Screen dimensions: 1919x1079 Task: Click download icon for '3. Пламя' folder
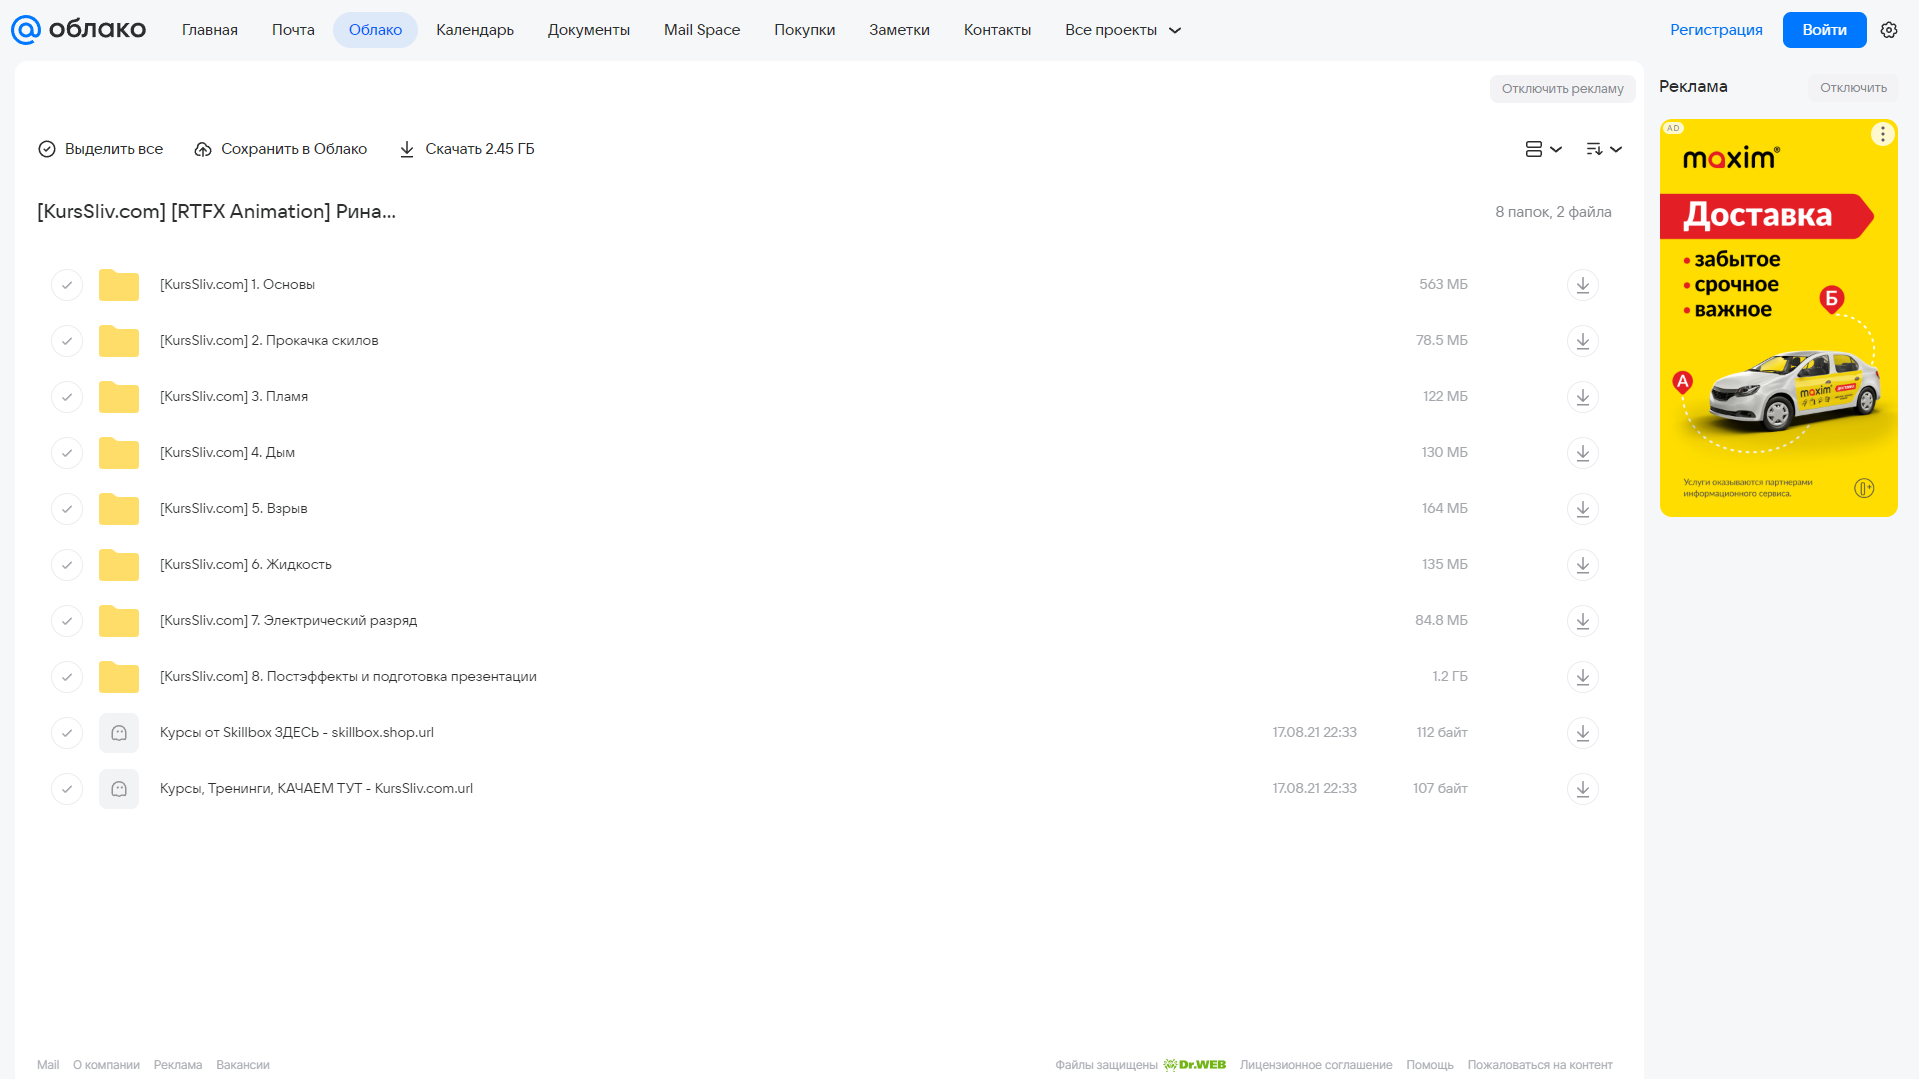(1582, 397)
